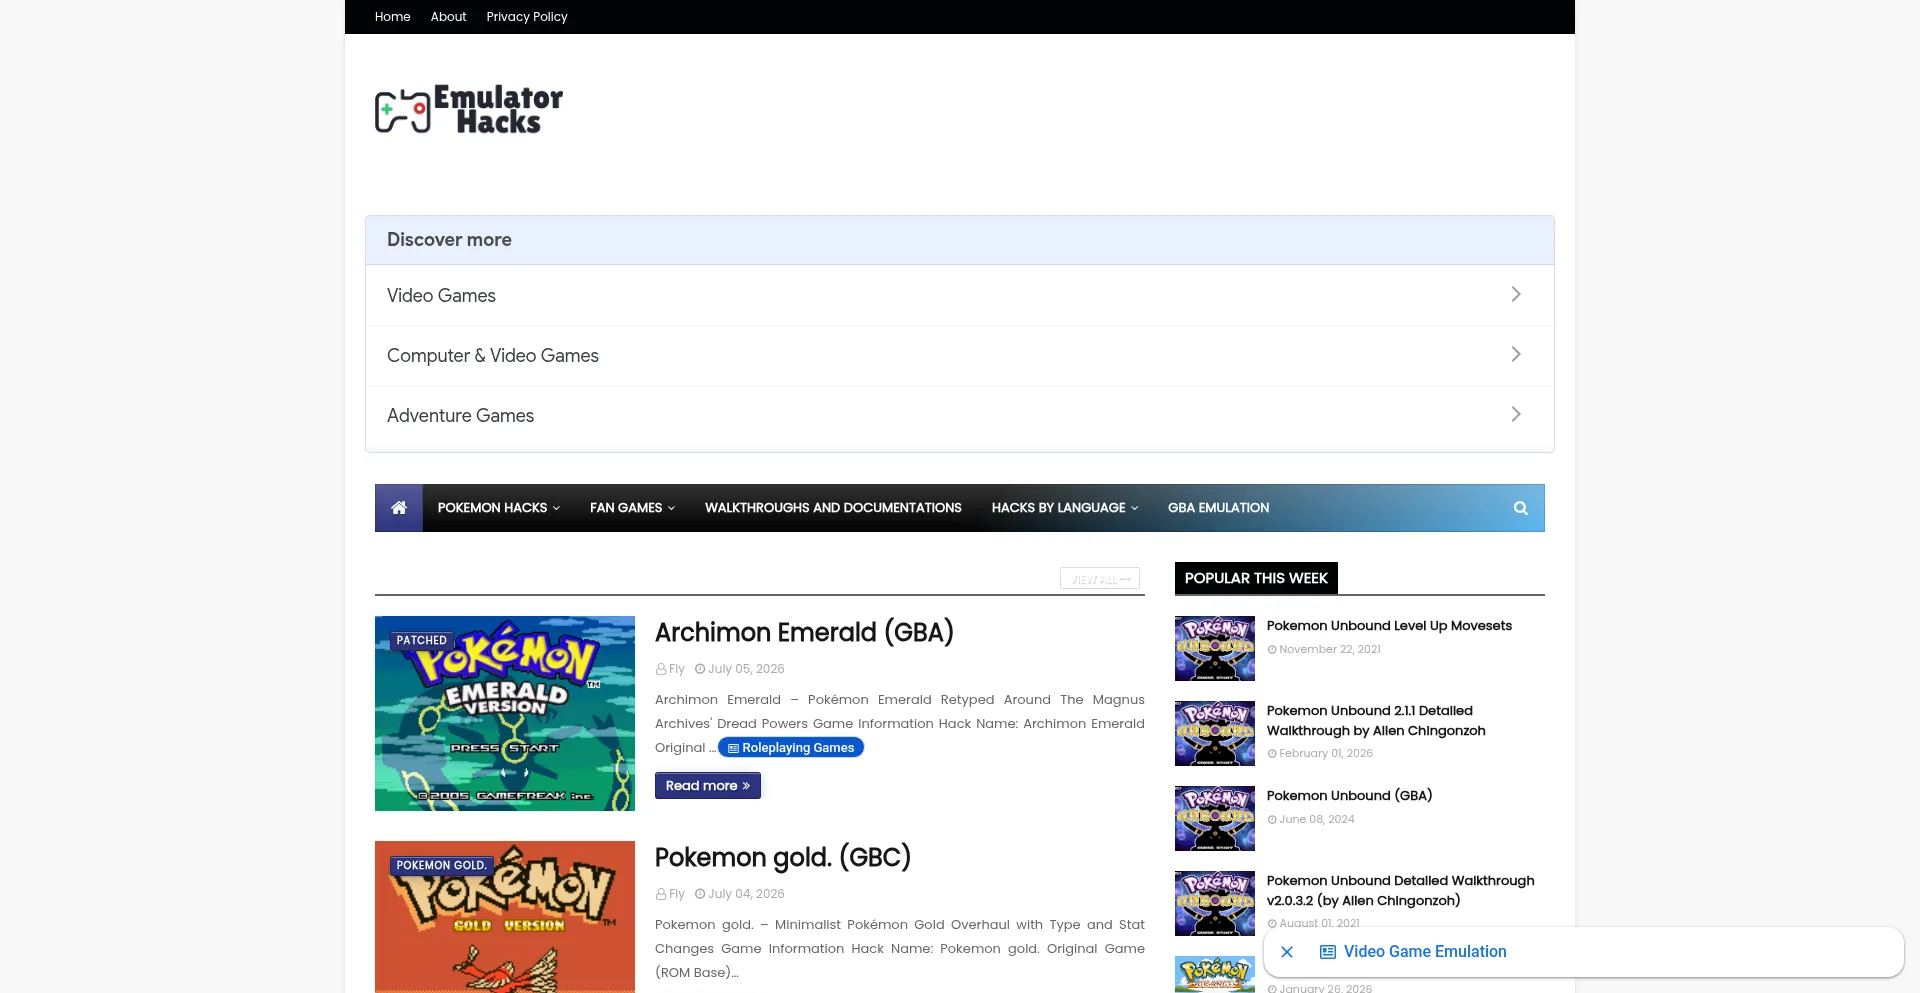The height and width of the screenshot is (993, 1920).
Task: Open Pokemon Unbound Walkthrough v2.0.3.2 post
Action: click(x=1400, y=891)
